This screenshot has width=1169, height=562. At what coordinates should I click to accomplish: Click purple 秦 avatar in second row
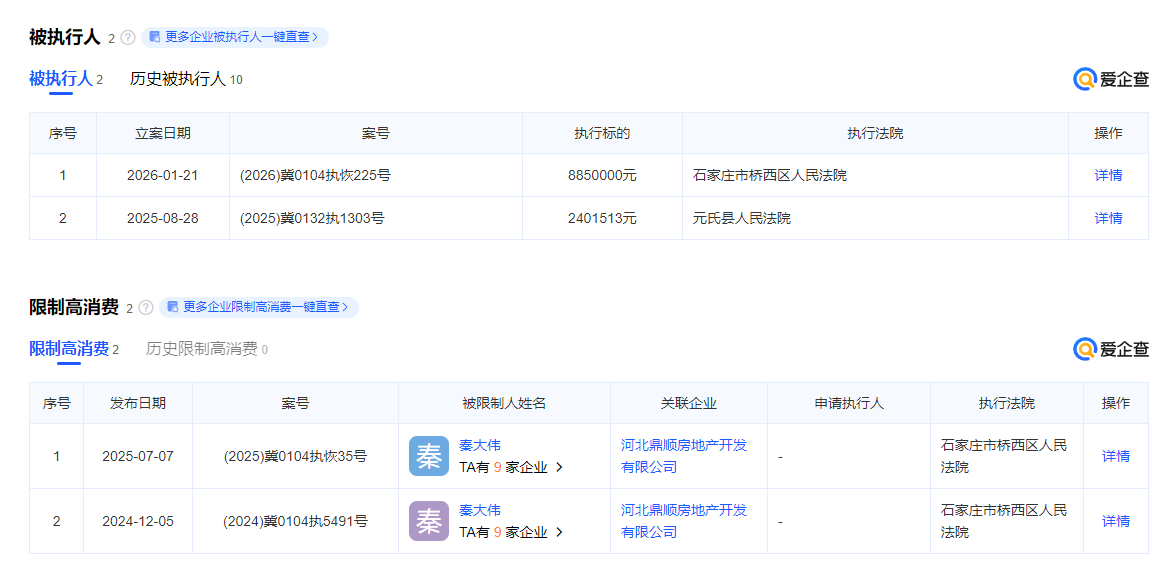pyautogui.click(x=429, y=521)
